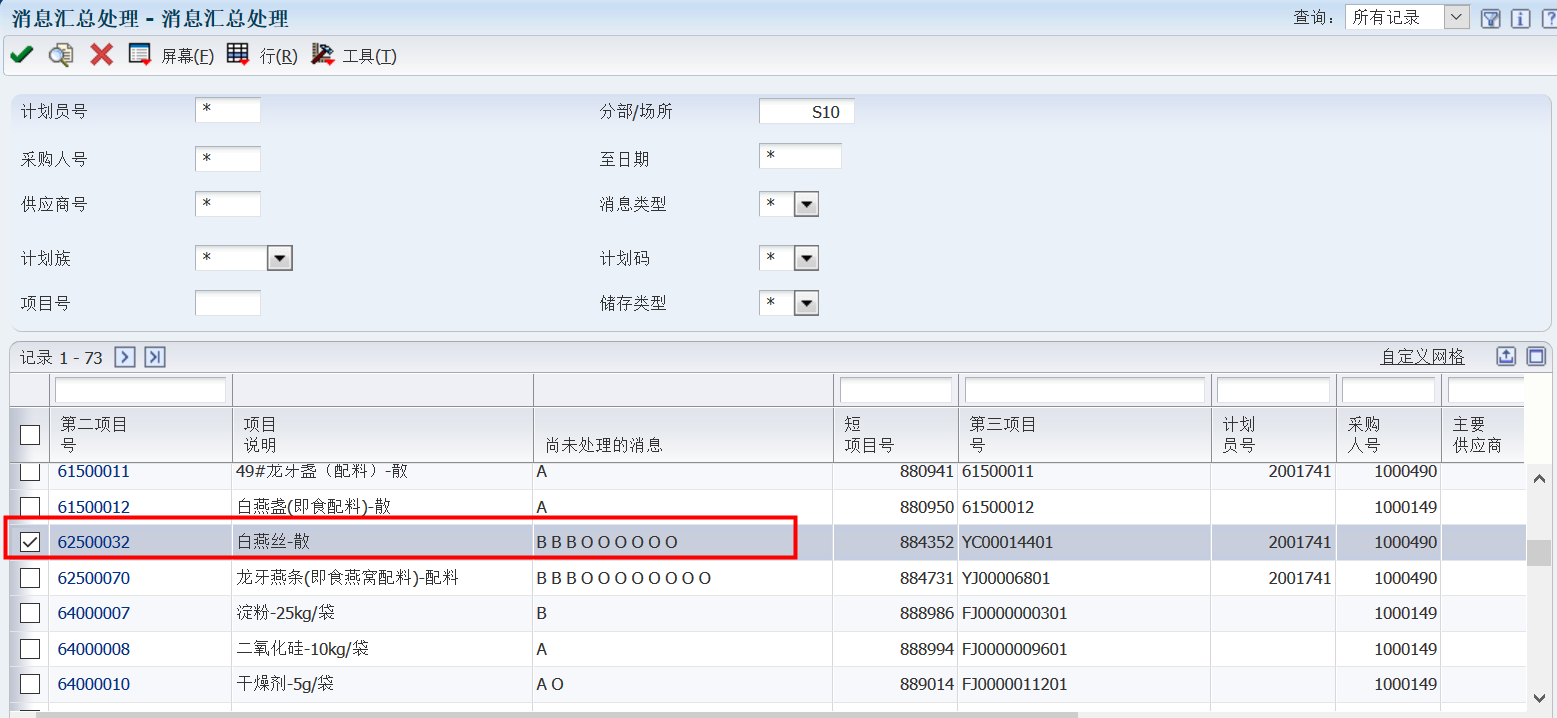Click the green checkmark OK icon
This screenshot has height=718, width=1557.
click(21, 55)
